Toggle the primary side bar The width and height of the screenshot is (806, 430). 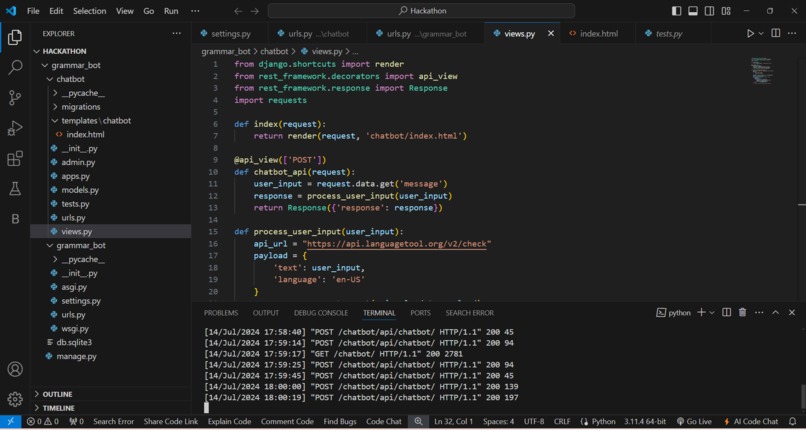coord(676,11)
